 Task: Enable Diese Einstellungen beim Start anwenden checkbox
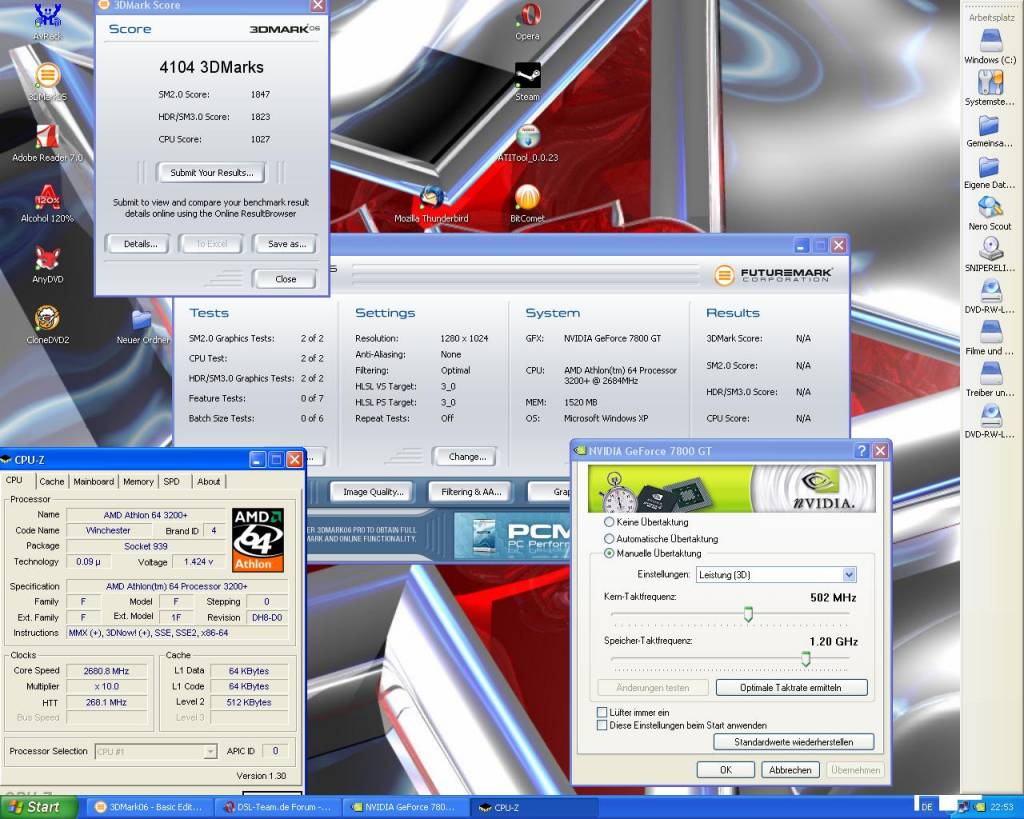pyautogui.click(x=602, y=726)
